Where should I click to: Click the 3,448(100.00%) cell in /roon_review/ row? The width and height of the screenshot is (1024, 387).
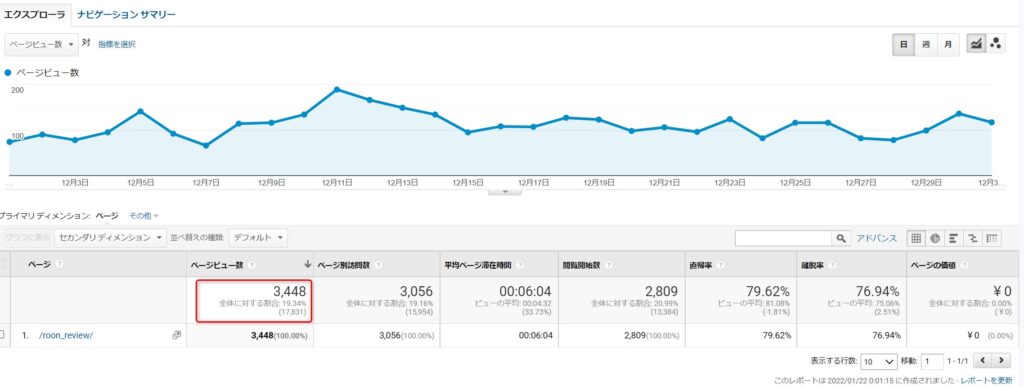click(x=280, y=335)
